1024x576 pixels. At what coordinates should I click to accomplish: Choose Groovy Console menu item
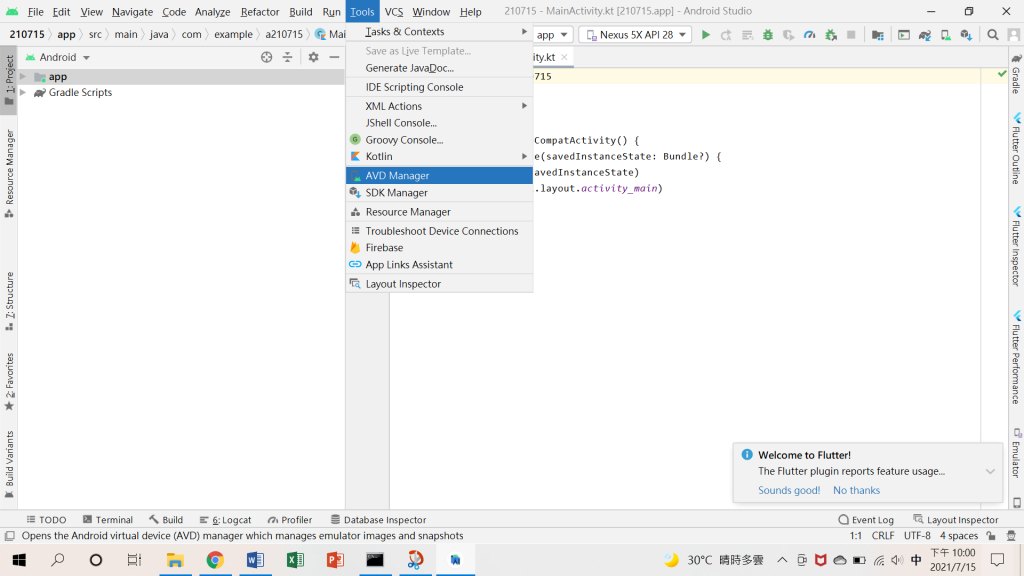439,140
